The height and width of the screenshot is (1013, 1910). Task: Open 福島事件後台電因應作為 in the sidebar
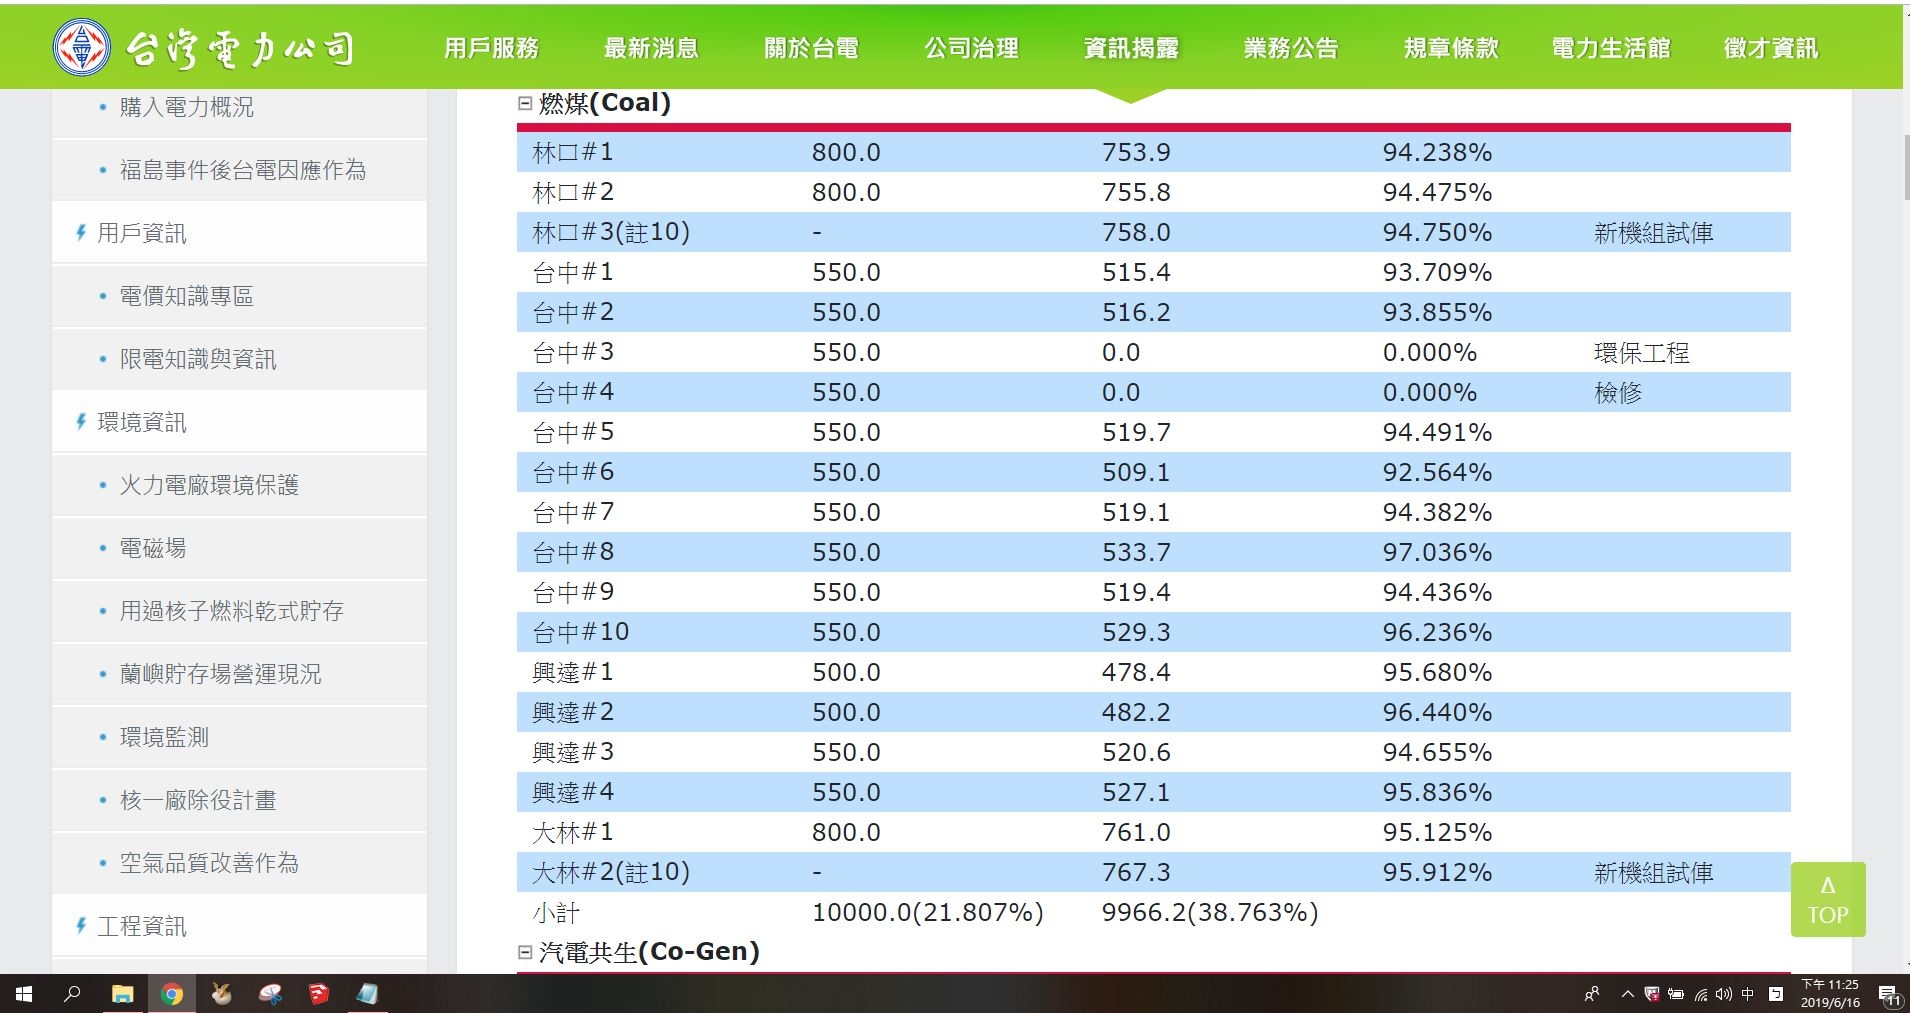click(242, 170)
